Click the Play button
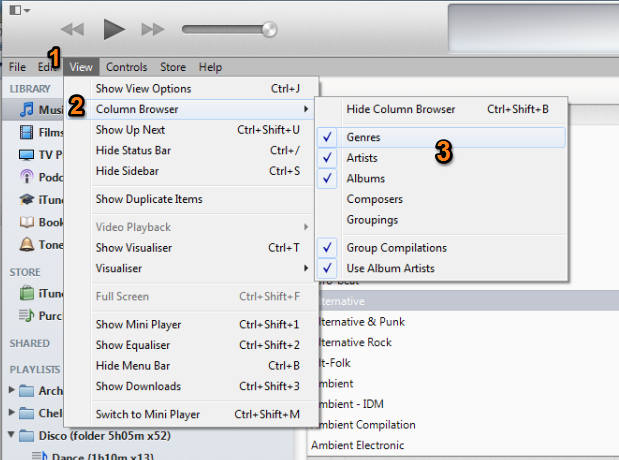619x460 pixels. click(x=114, y=29)
